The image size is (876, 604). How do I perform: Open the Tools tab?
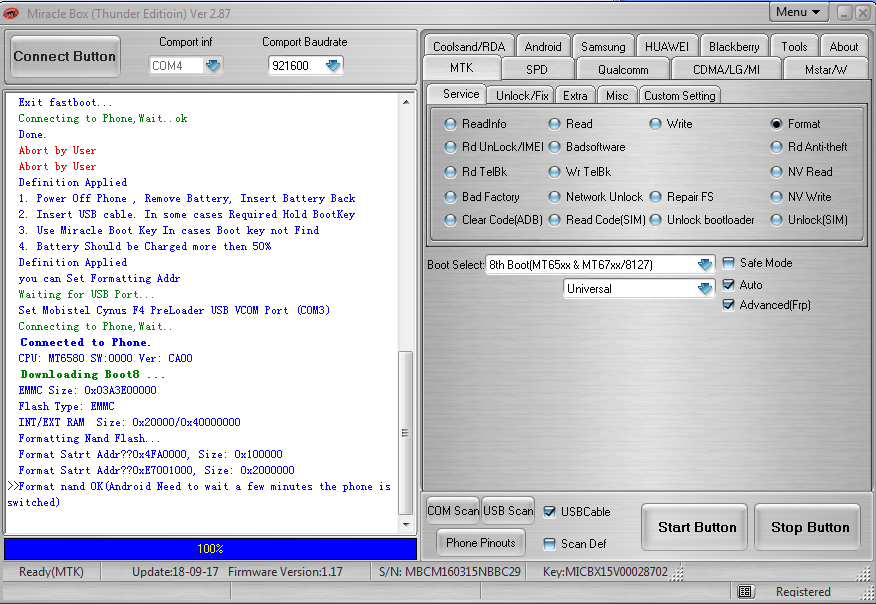(x=794, y=47)
